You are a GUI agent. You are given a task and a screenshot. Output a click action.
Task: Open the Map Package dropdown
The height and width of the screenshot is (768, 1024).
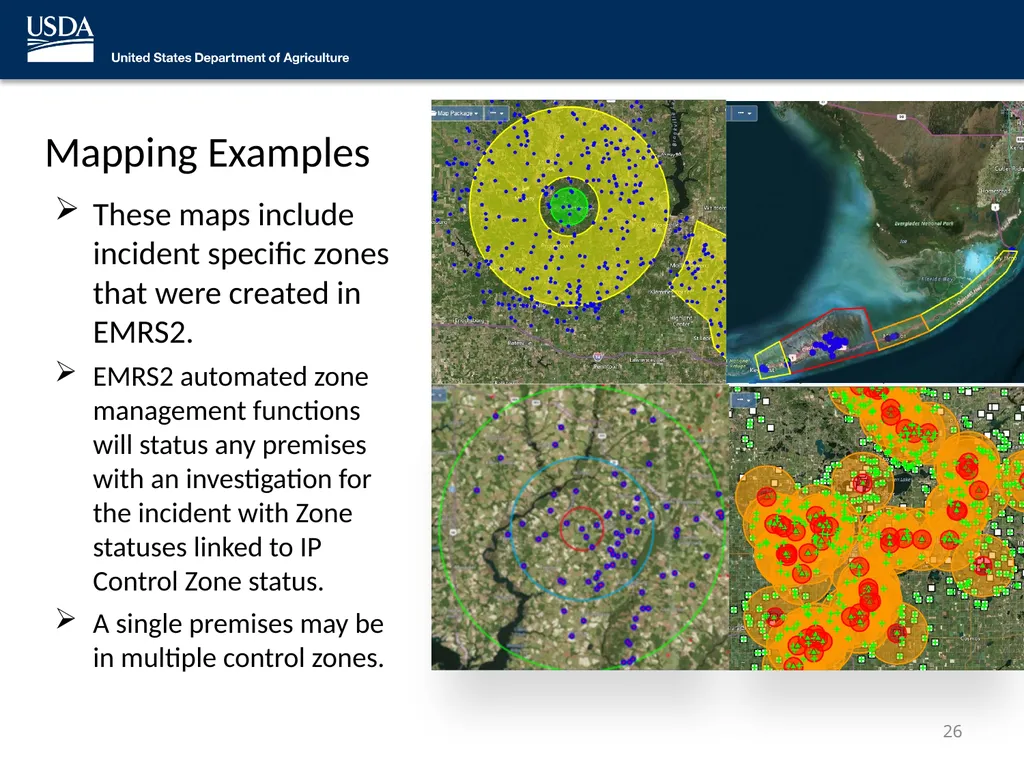tap(457, 113)
